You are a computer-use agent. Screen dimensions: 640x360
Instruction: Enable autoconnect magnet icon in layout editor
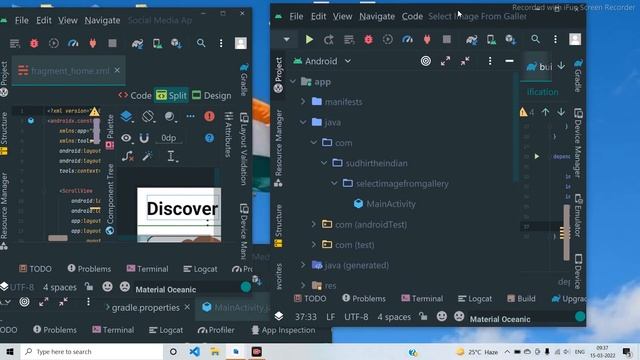(144, 138)
